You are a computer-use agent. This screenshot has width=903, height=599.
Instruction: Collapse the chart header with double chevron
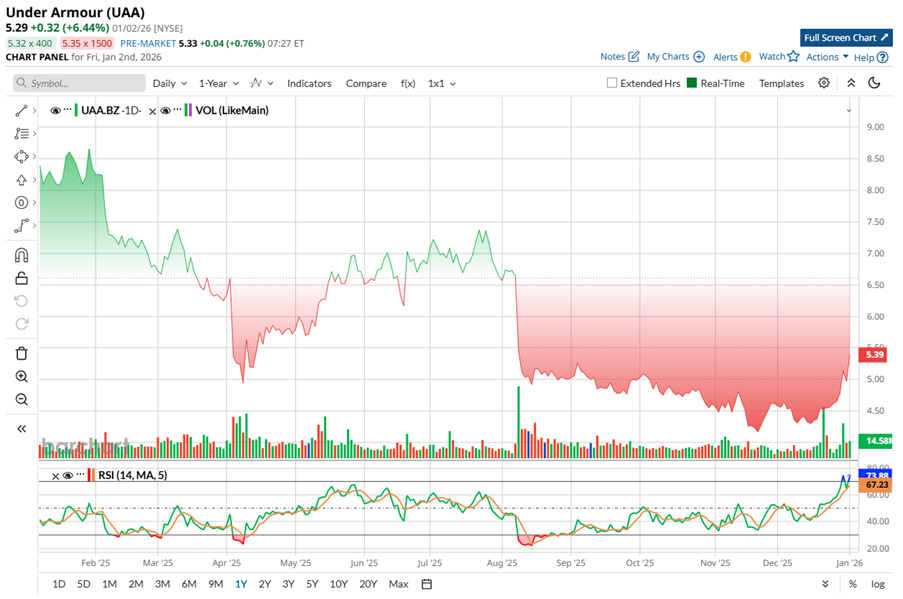[x=851, y=83]
